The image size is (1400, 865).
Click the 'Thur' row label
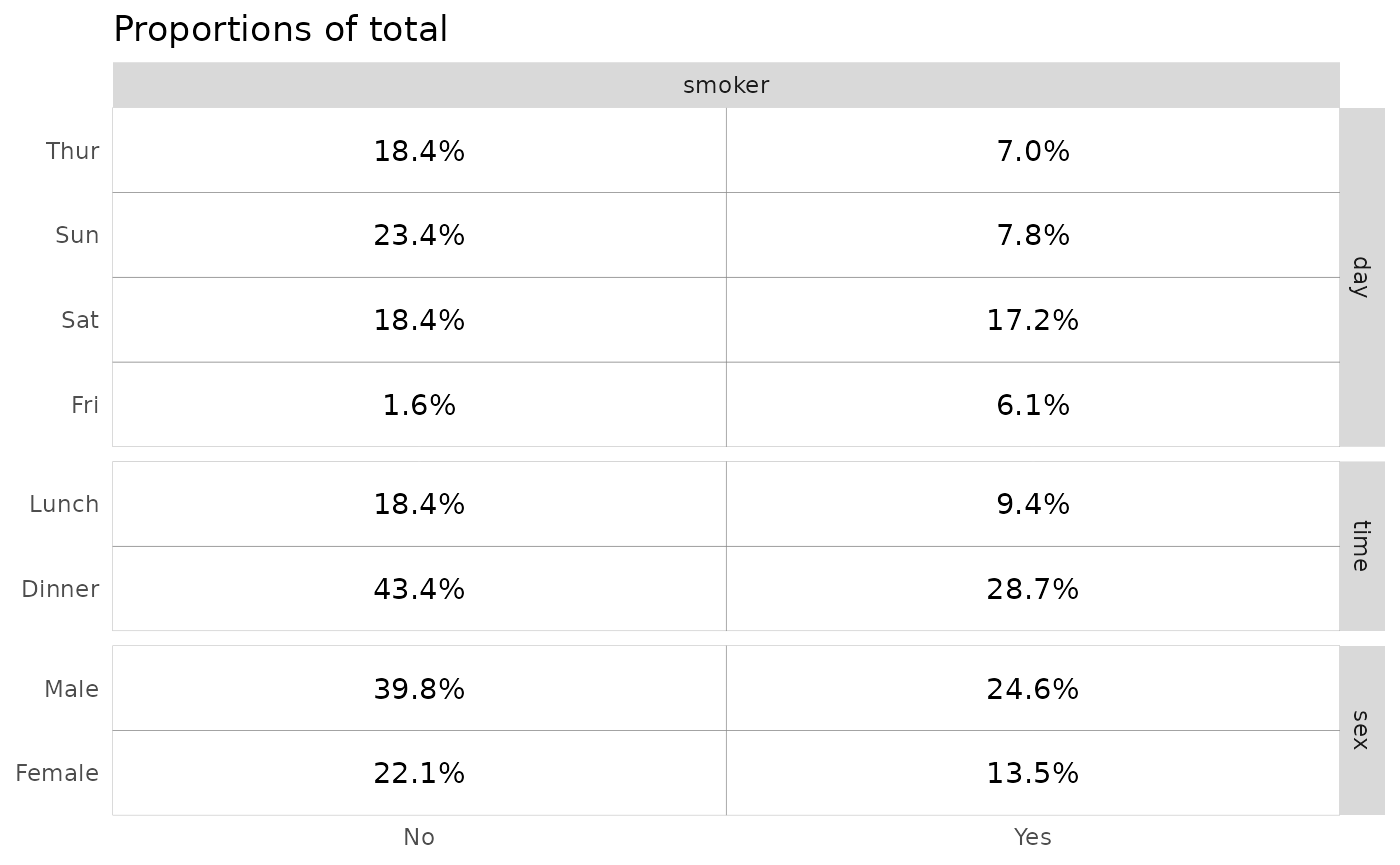(73, 151)
